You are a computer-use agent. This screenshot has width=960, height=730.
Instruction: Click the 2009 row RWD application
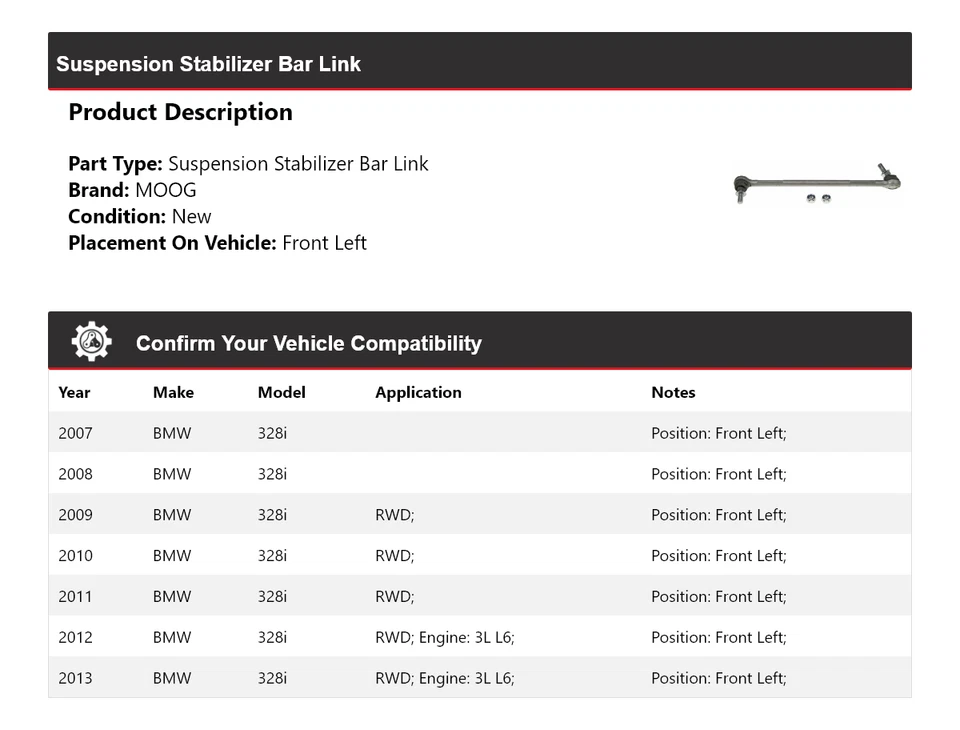click(x=394, y=515)
